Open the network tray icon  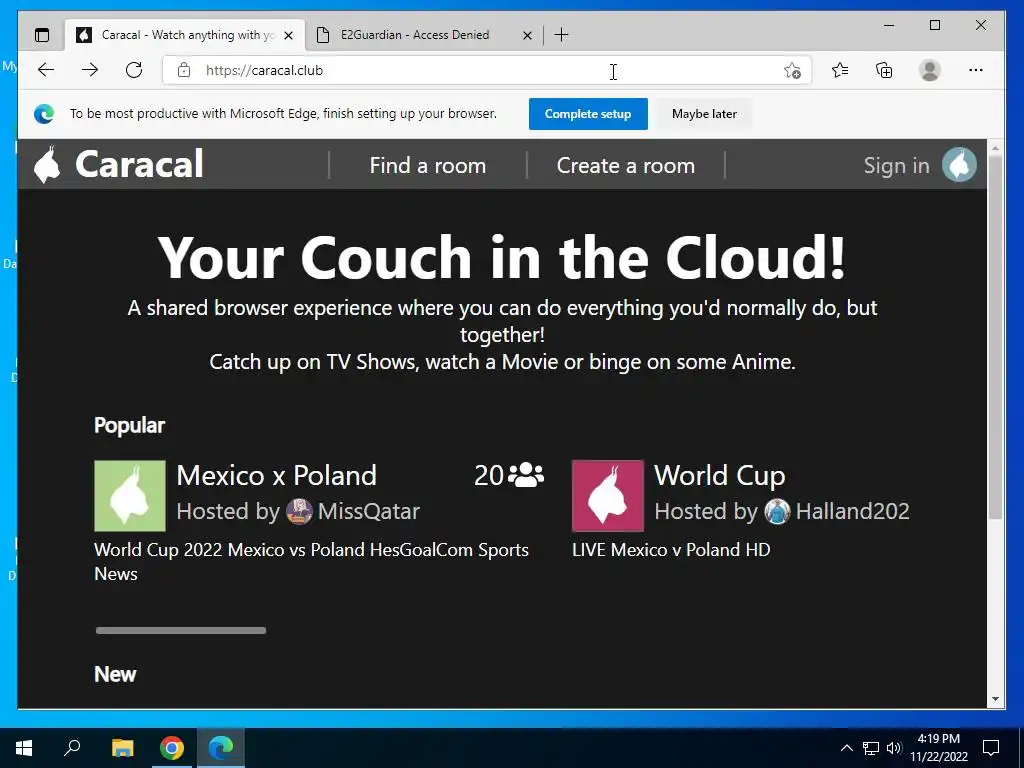(x=871, y=748)
